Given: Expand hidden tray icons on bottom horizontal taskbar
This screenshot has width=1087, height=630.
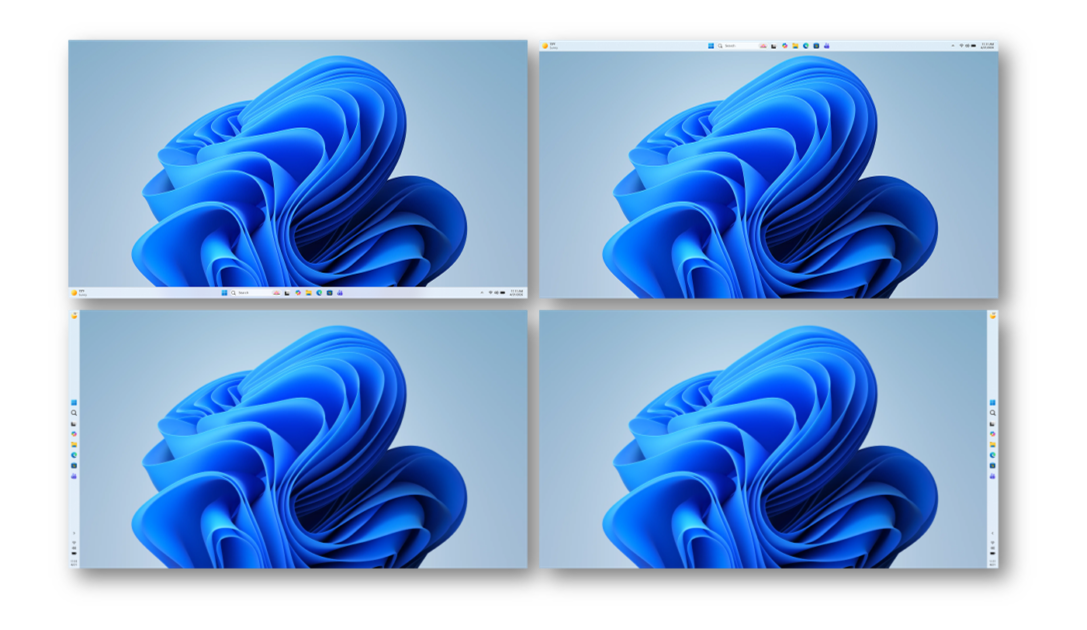Looking at the screenshot, I should [482, 293].
